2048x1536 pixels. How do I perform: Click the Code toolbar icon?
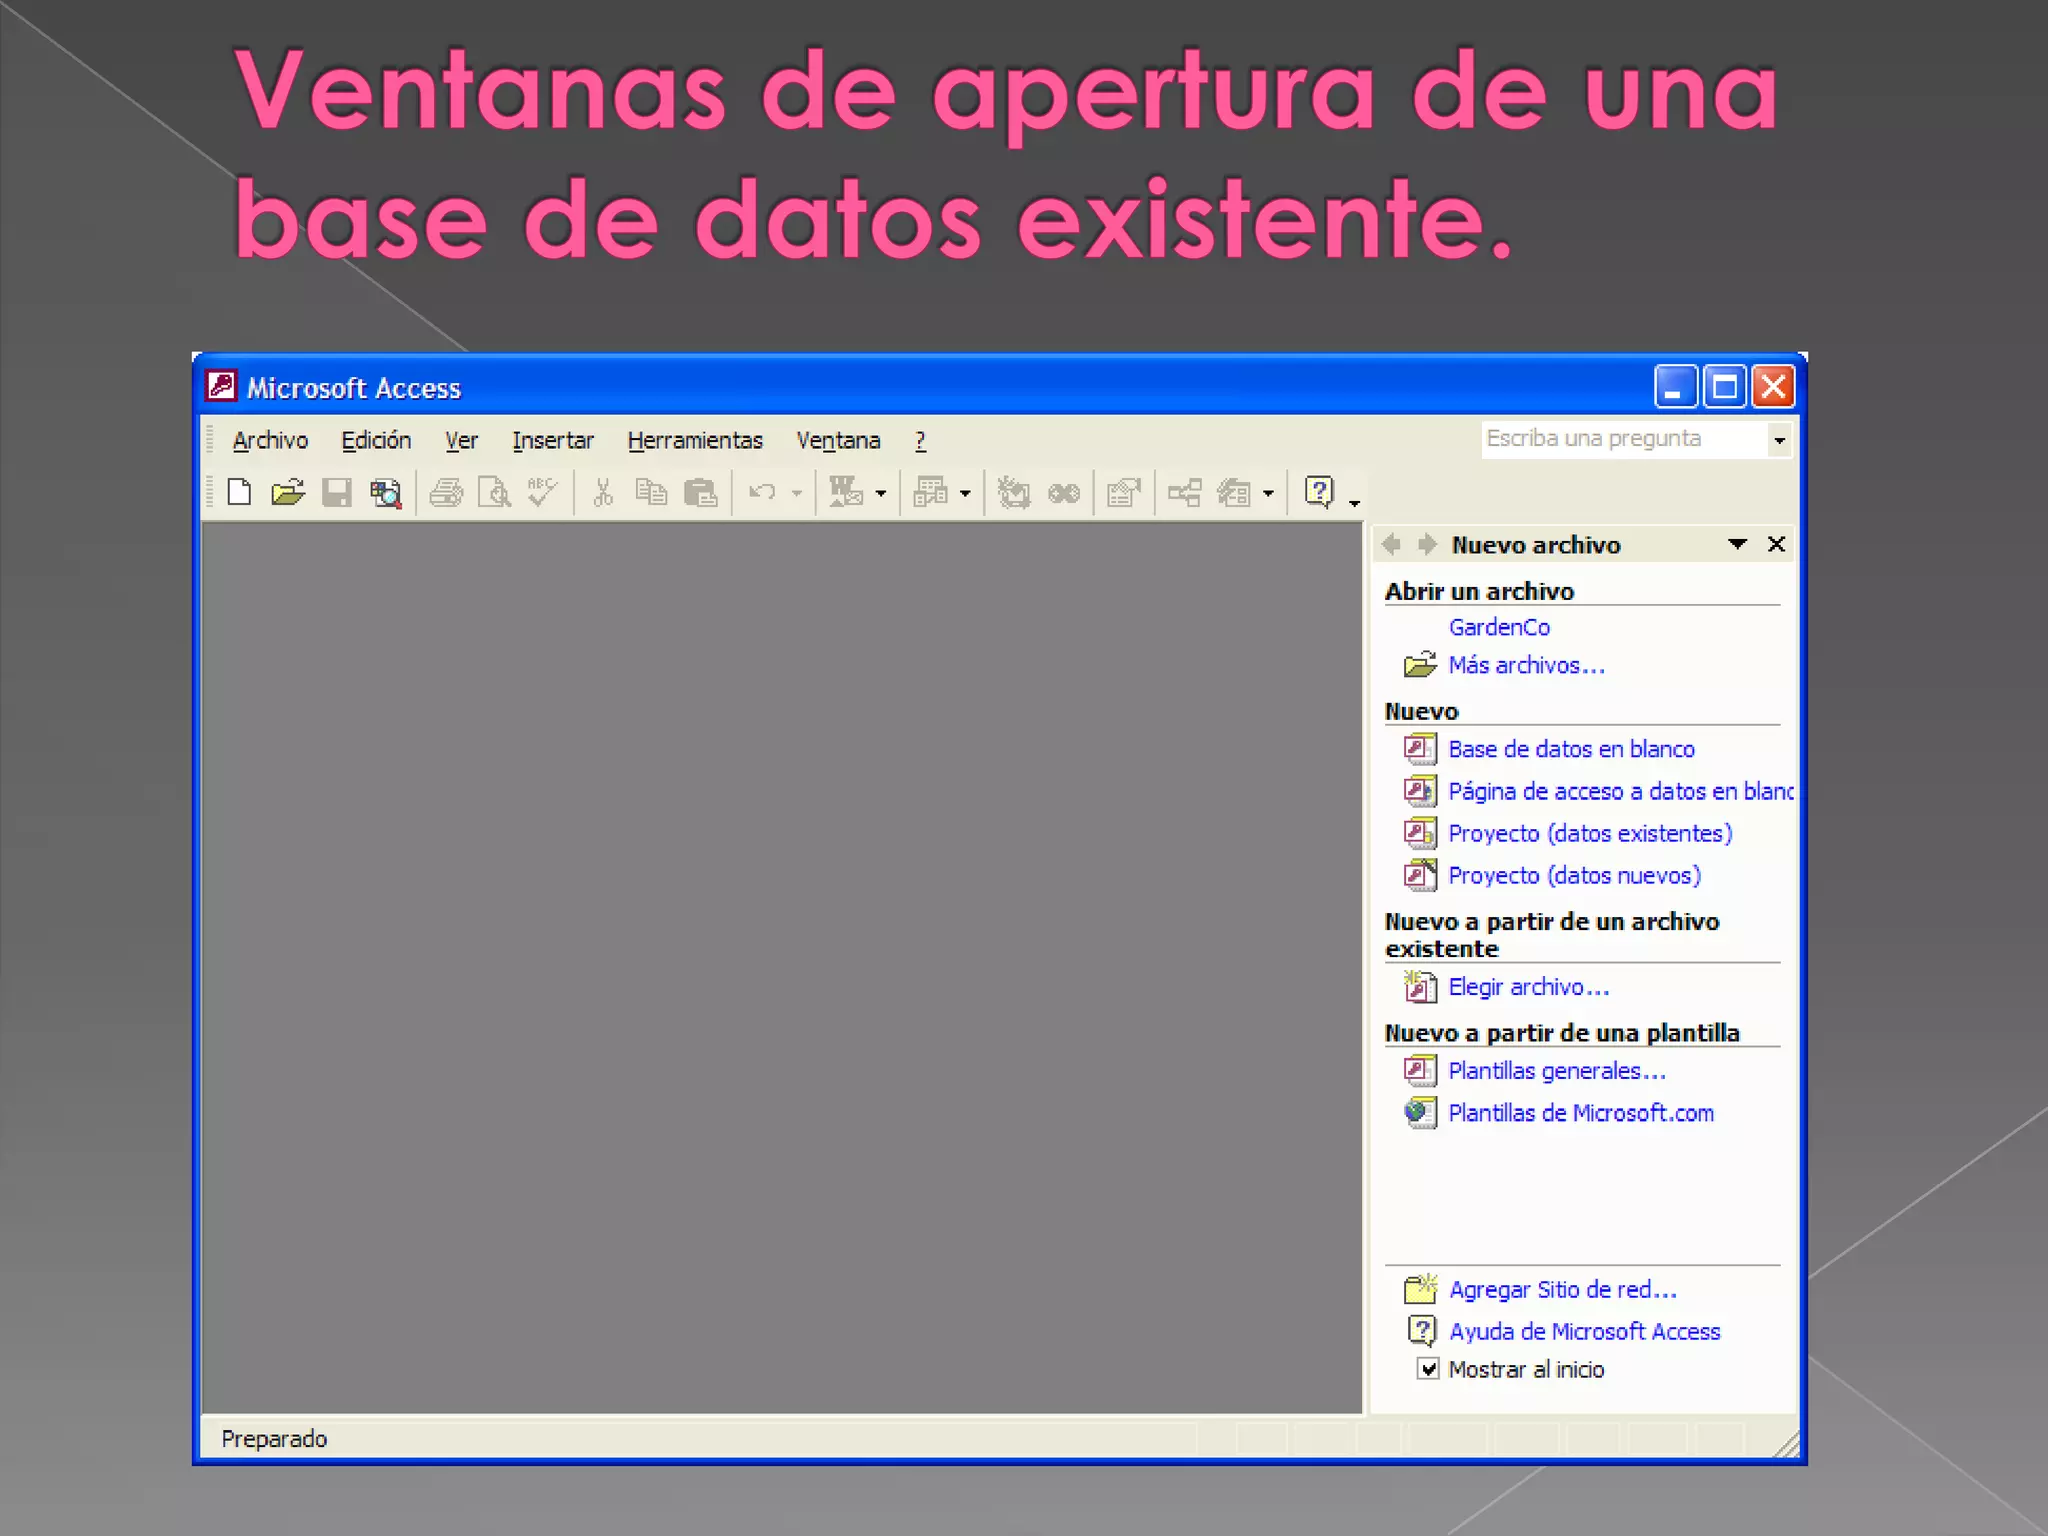tap(1014, 493)
